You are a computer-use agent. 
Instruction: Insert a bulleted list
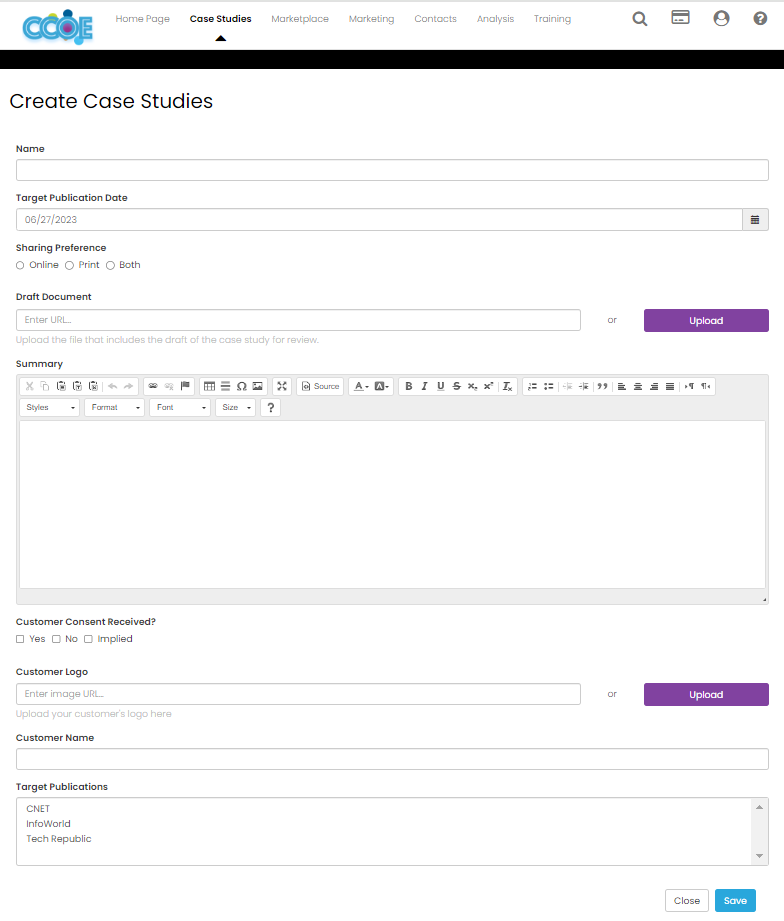[x=549, y=386]
